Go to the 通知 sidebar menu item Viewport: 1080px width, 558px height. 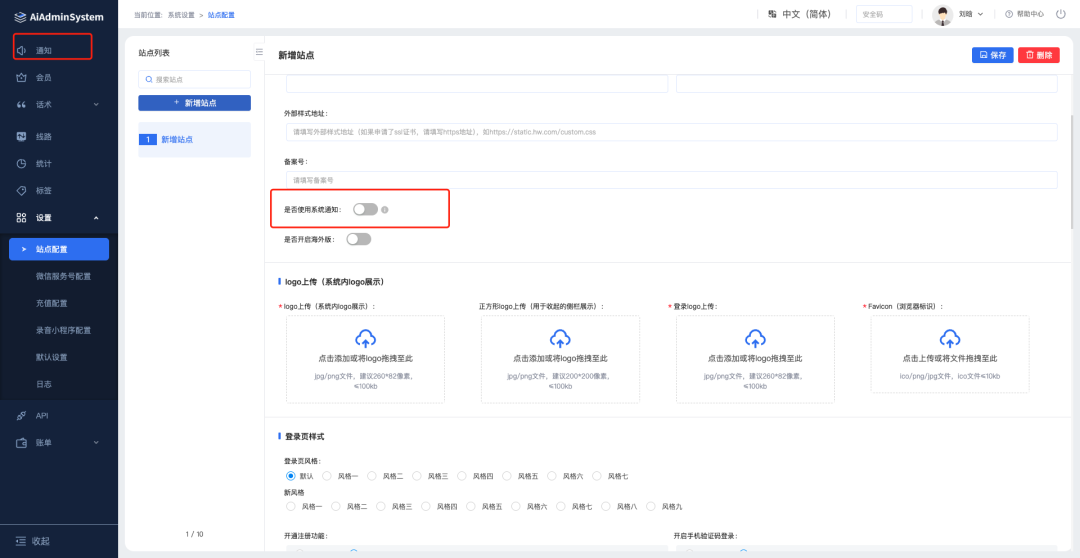click(x=44, y=50)
